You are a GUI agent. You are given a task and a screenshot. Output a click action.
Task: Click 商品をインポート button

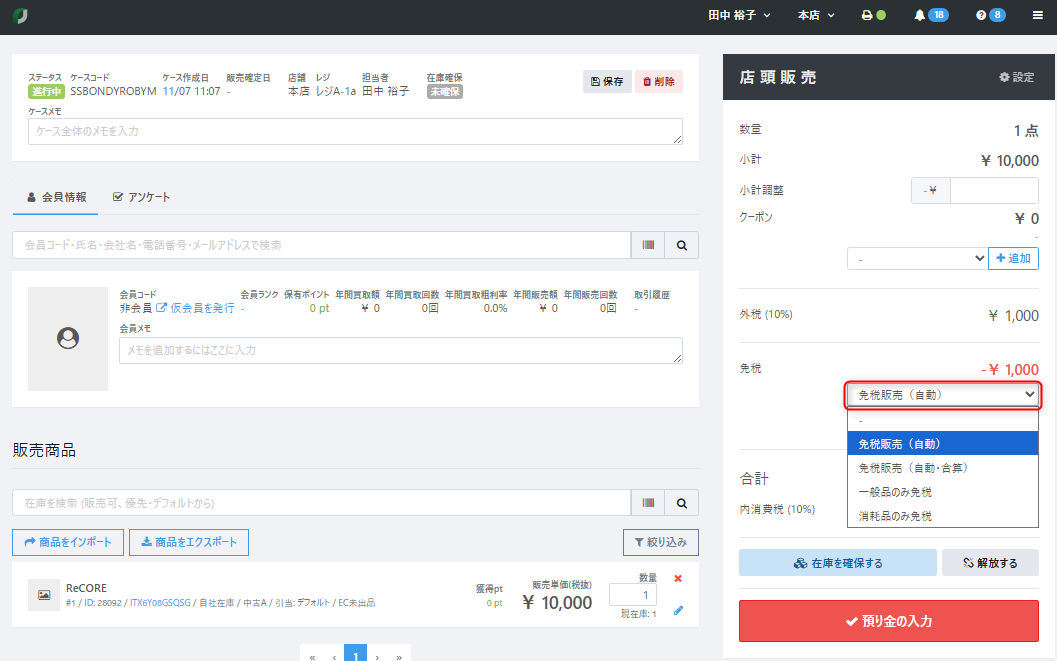(x=68, y=542)
